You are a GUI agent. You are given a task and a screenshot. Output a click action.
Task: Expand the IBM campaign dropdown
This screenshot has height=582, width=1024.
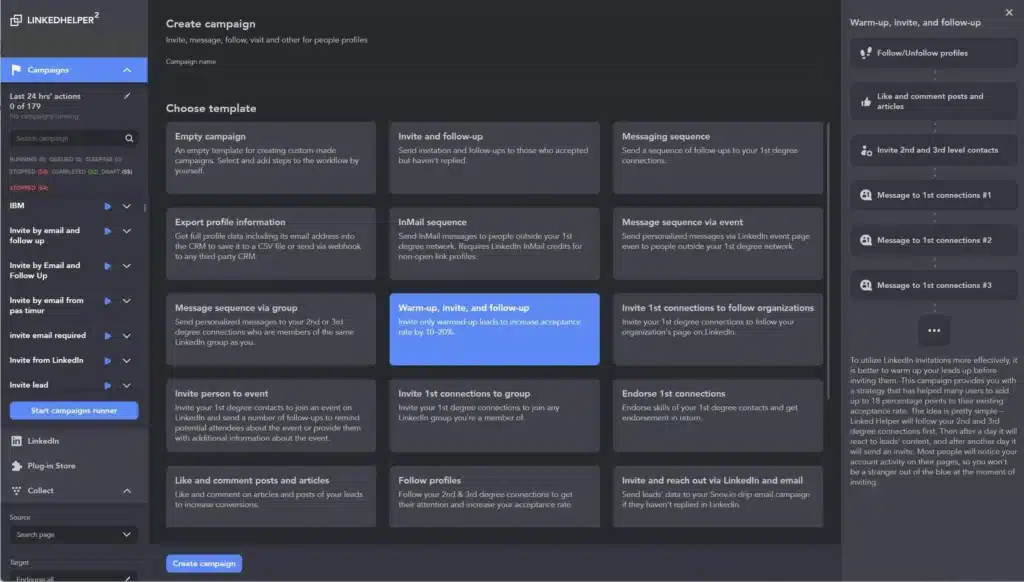128,206
